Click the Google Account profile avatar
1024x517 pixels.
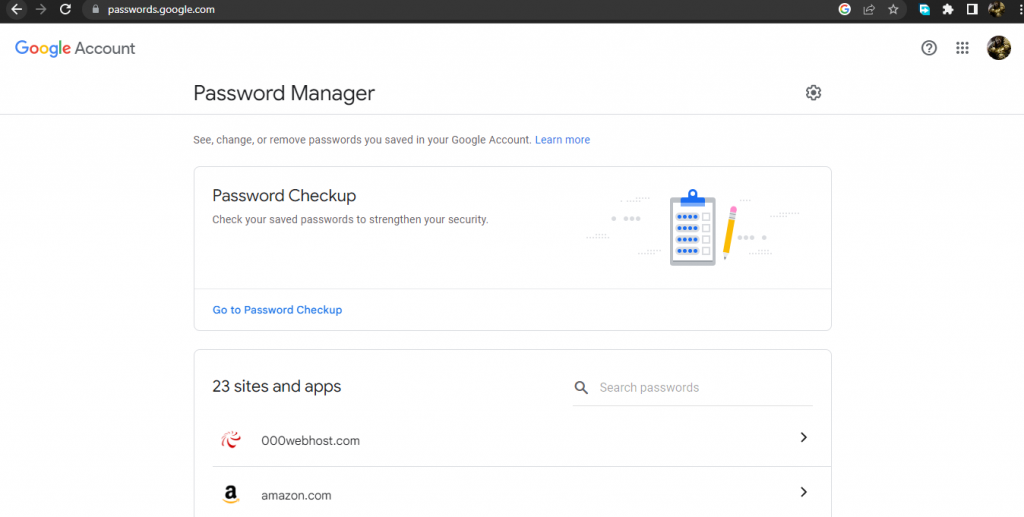tap(999, 48)
